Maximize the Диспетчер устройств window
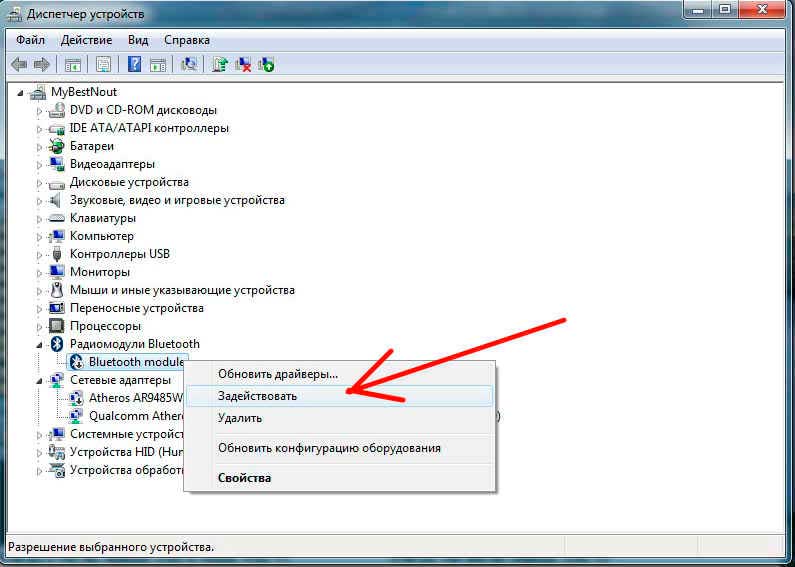 (x=725, y=10)
